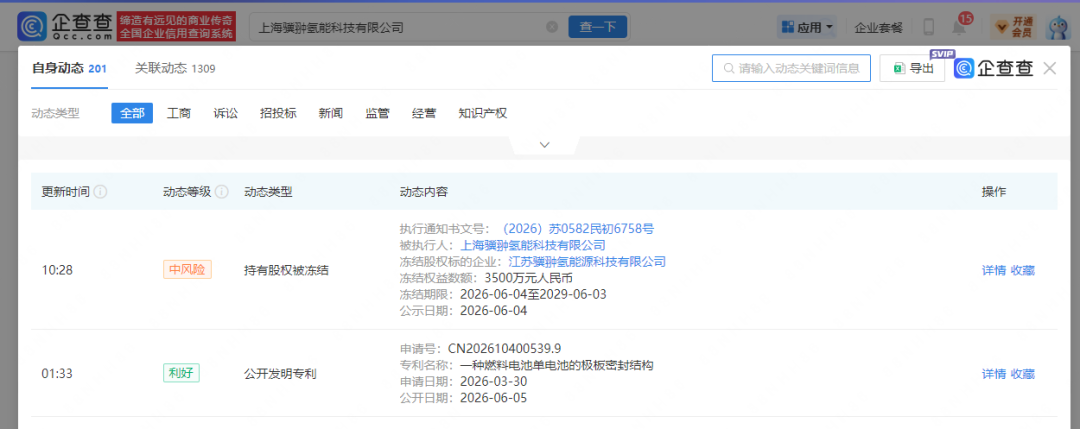Open the 应用 dropdown menu
Image resolution: width=1080 pixels, height=429 pixels.
807,28
